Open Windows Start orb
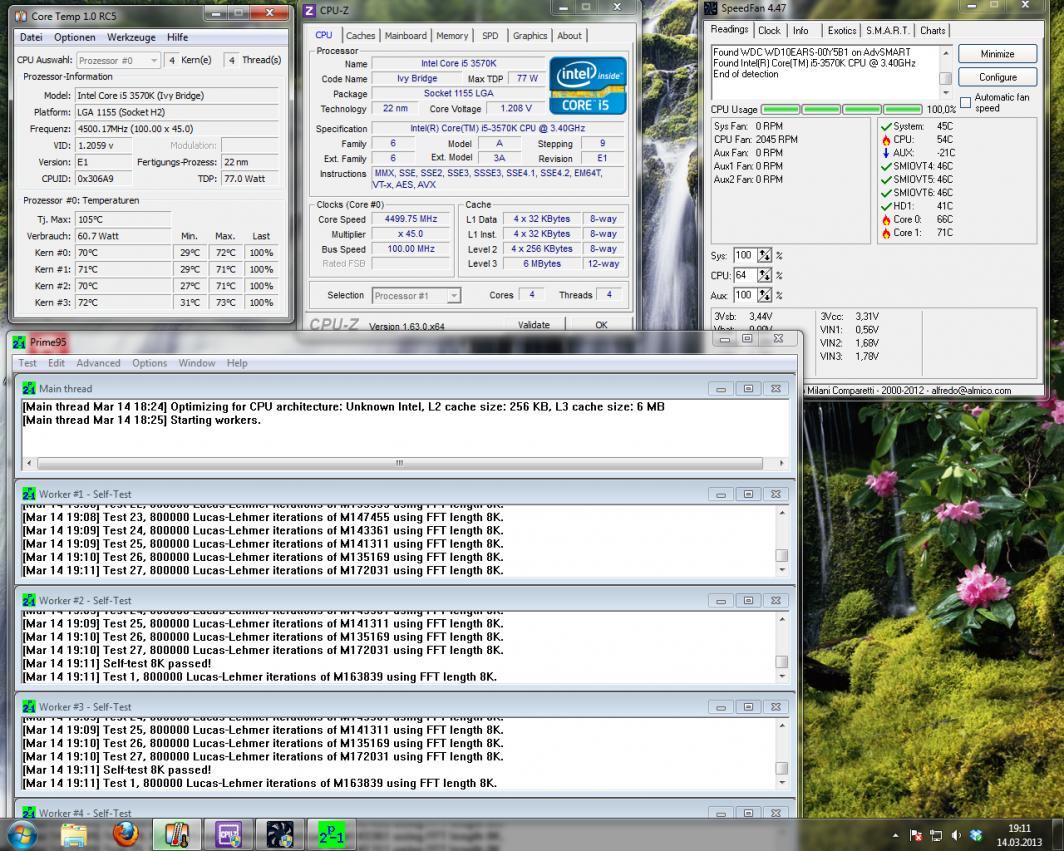Image resolution: width=1064 pixels, height=851 pixels. click(x=22, y=835)
